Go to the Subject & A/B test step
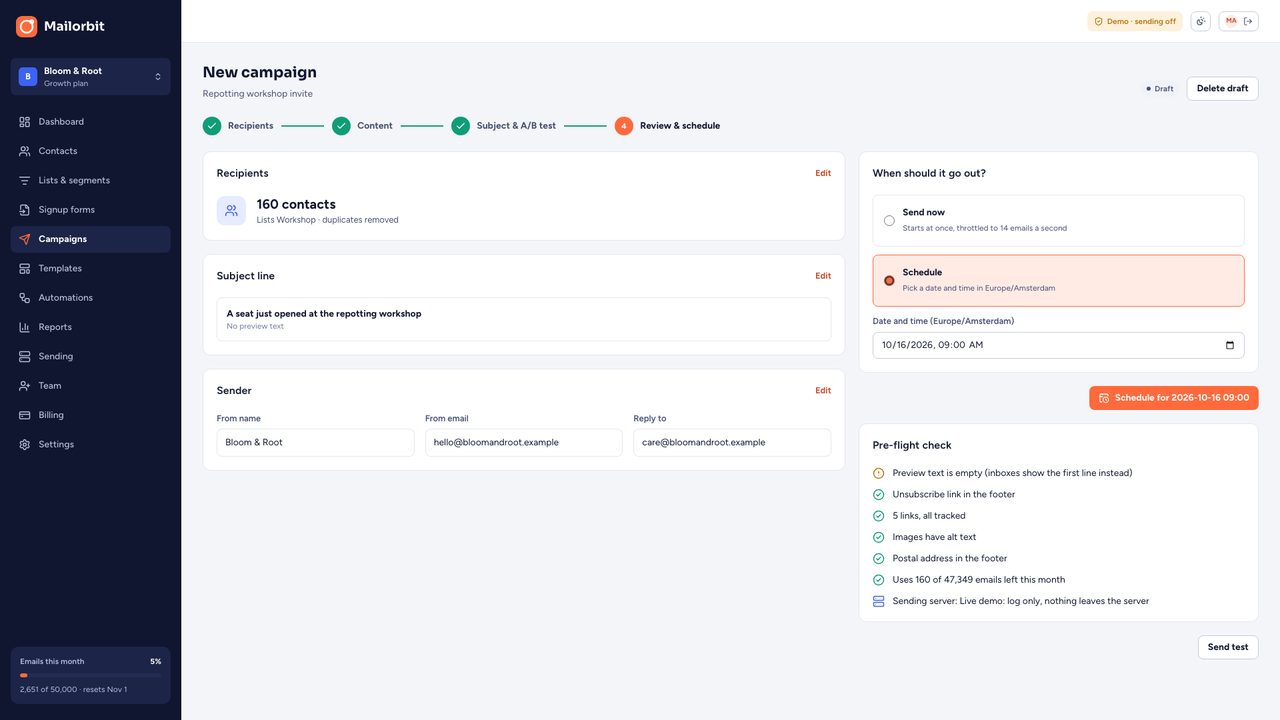 click(x=504, y=126)
